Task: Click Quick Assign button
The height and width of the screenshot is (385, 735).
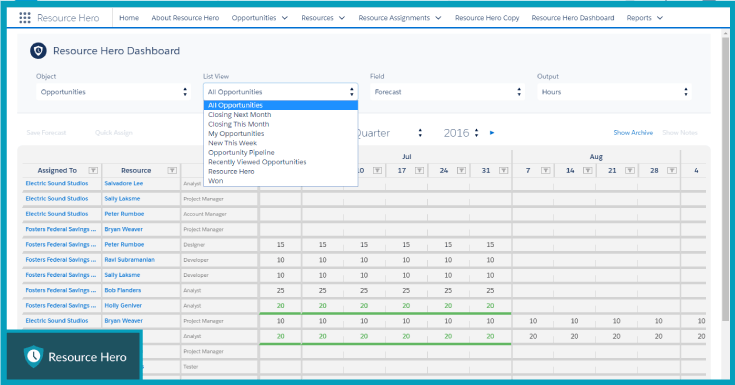Action: pos(114,133)
